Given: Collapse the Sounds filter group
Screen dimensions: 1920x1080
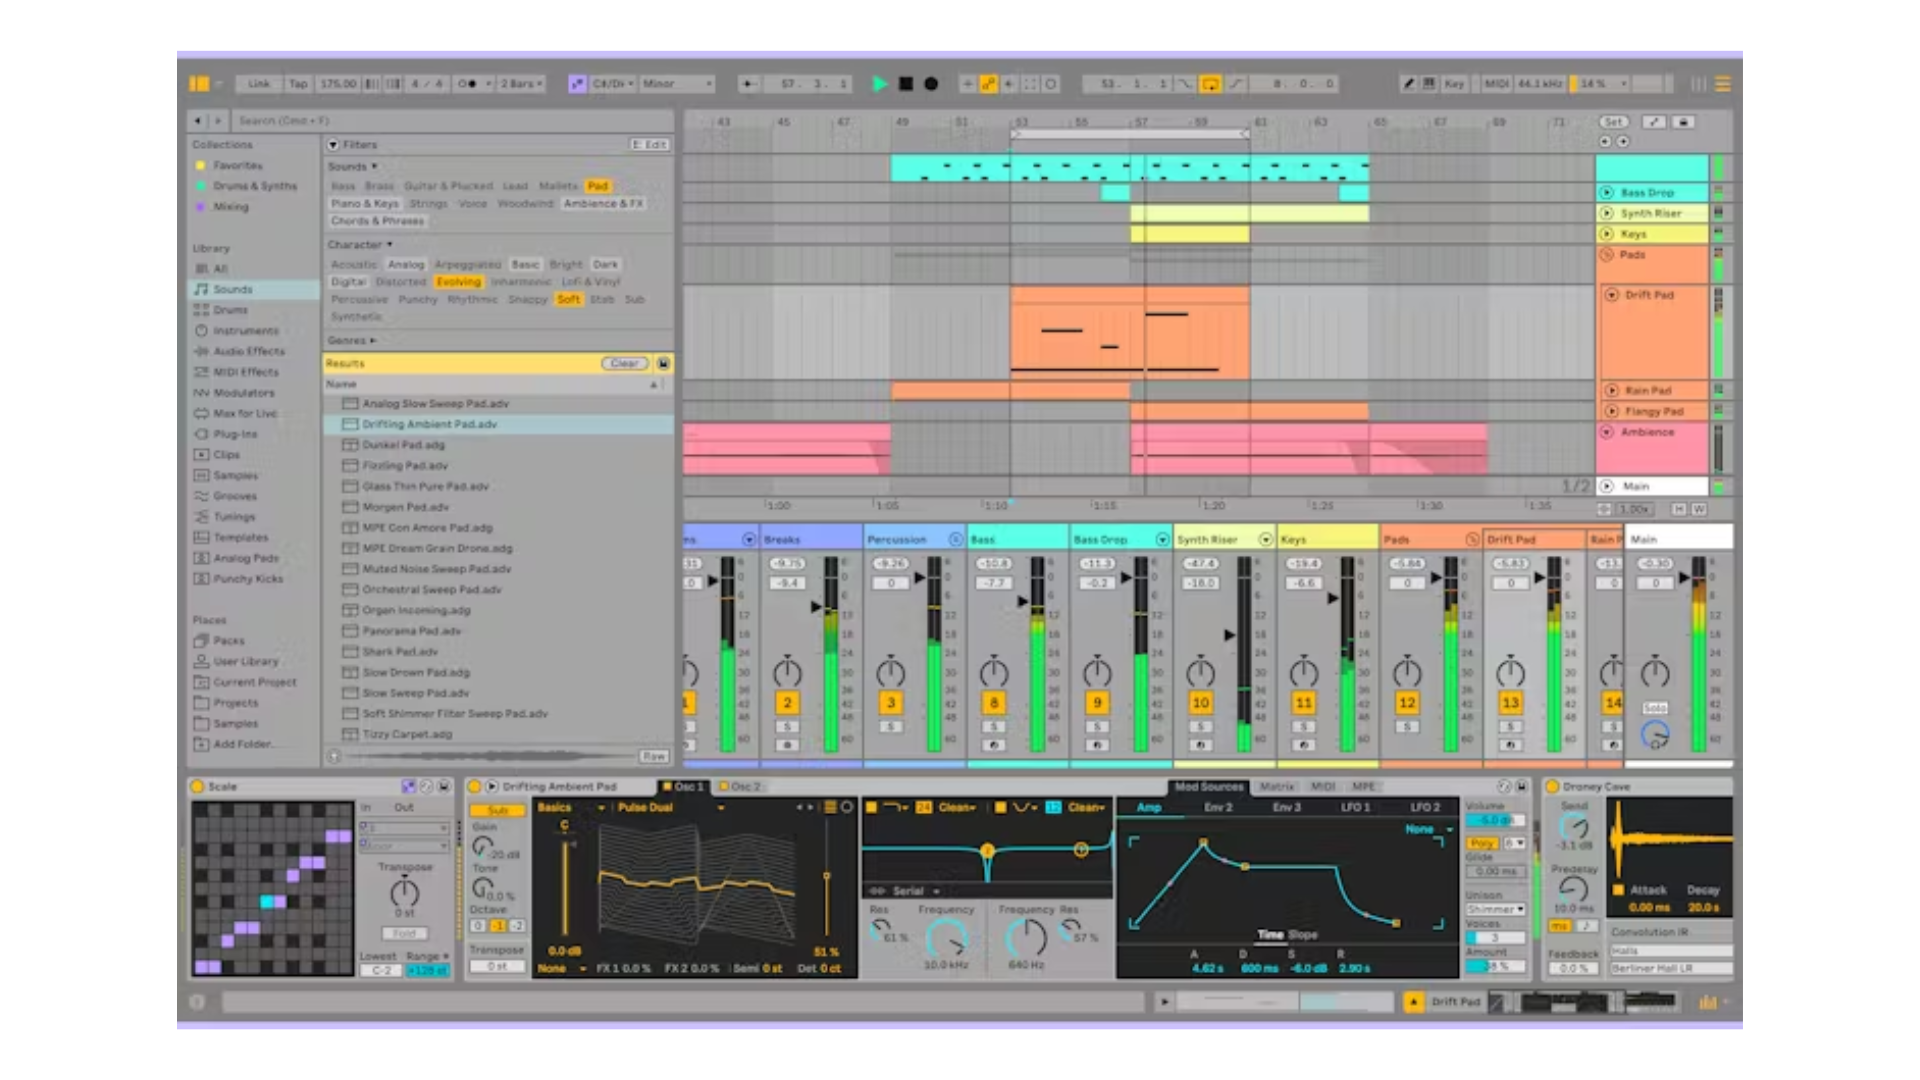Looking at the screenshot, I should click(x=352, y=167).
